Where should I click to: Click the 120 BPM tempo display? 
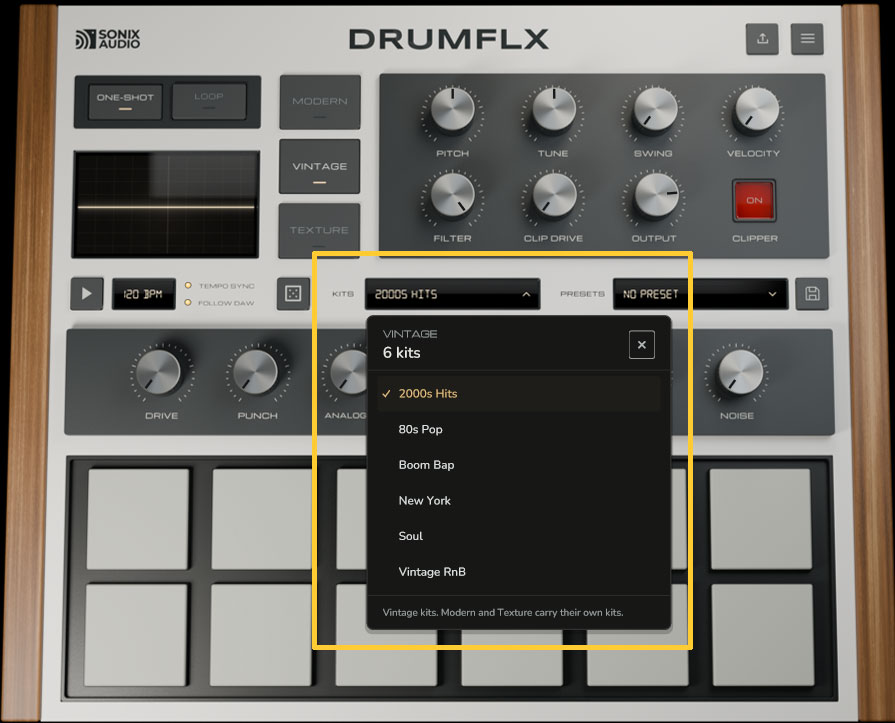(x=144, y=294)
